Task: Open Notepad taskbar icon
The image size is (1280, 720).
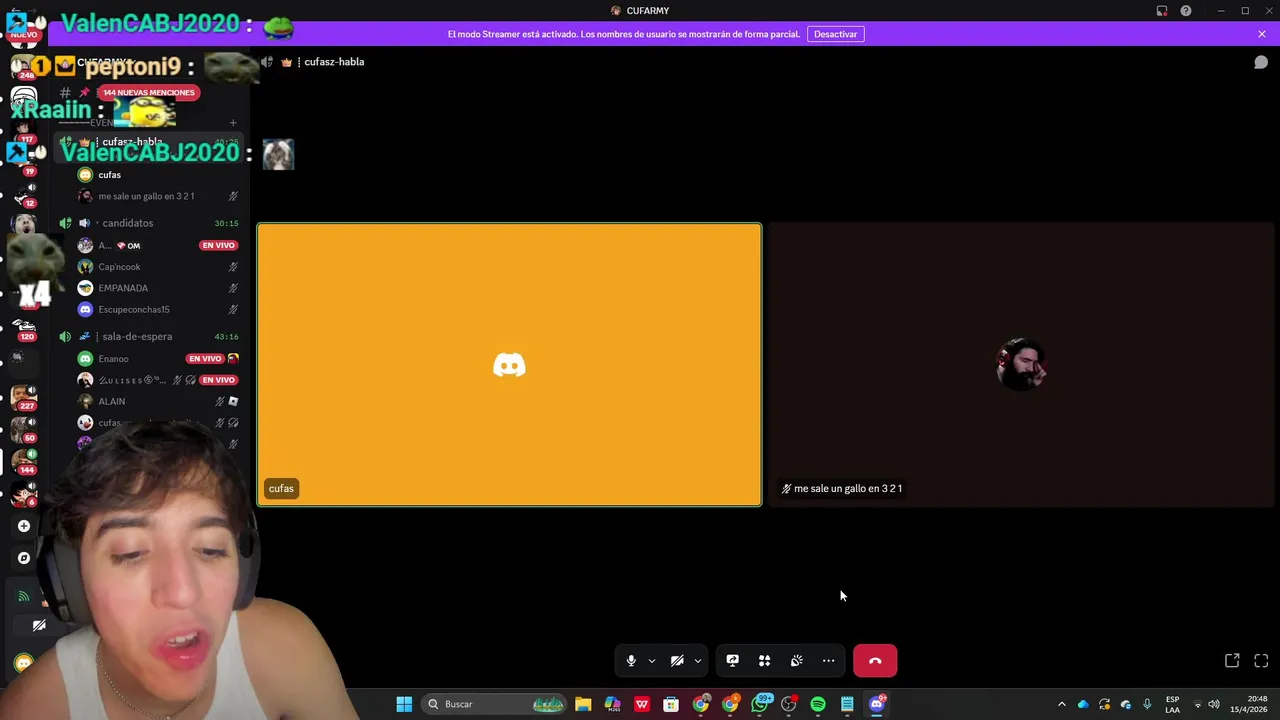Action: [x=847, y=704]
